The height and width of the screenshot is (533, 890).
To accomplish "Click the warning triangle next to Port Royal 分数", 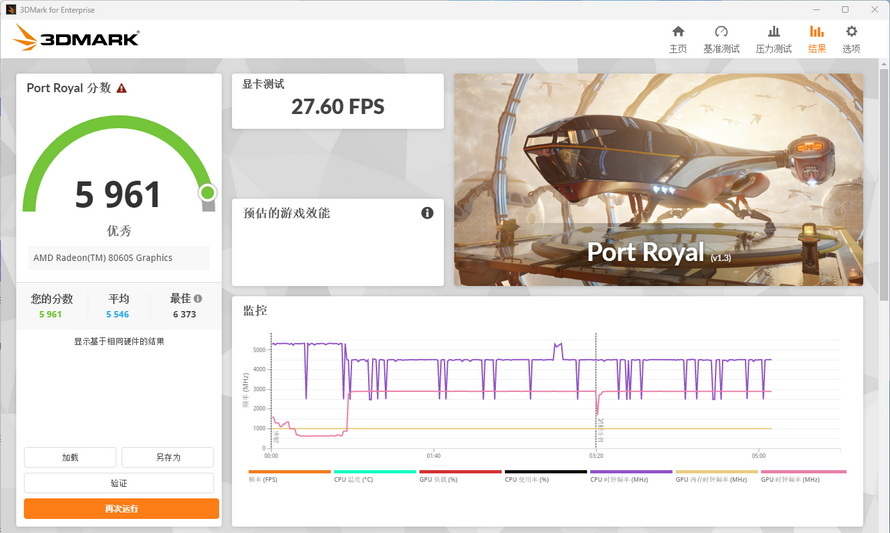I will [121, 88].
